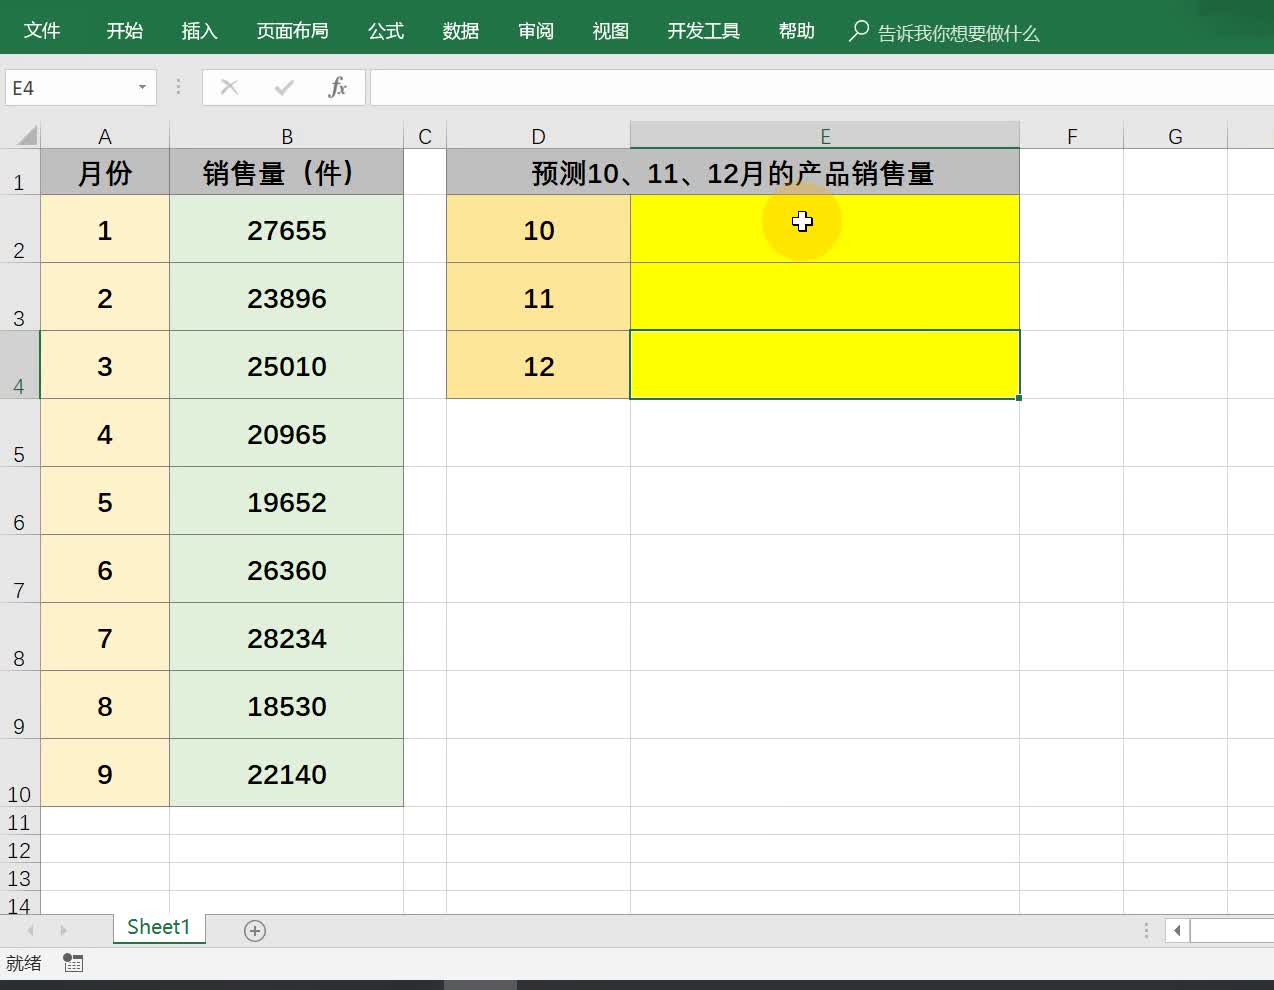Click the magnifier icon in 告诉我你想要做什么
Viewport: 1274px width, 990px height.
(858, 32)
